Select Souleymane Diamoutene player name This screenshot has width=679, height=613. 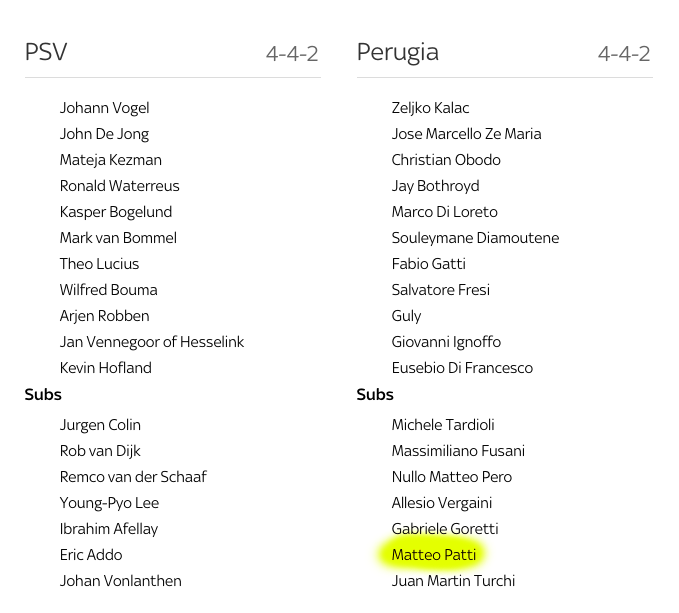coord(475,238)
